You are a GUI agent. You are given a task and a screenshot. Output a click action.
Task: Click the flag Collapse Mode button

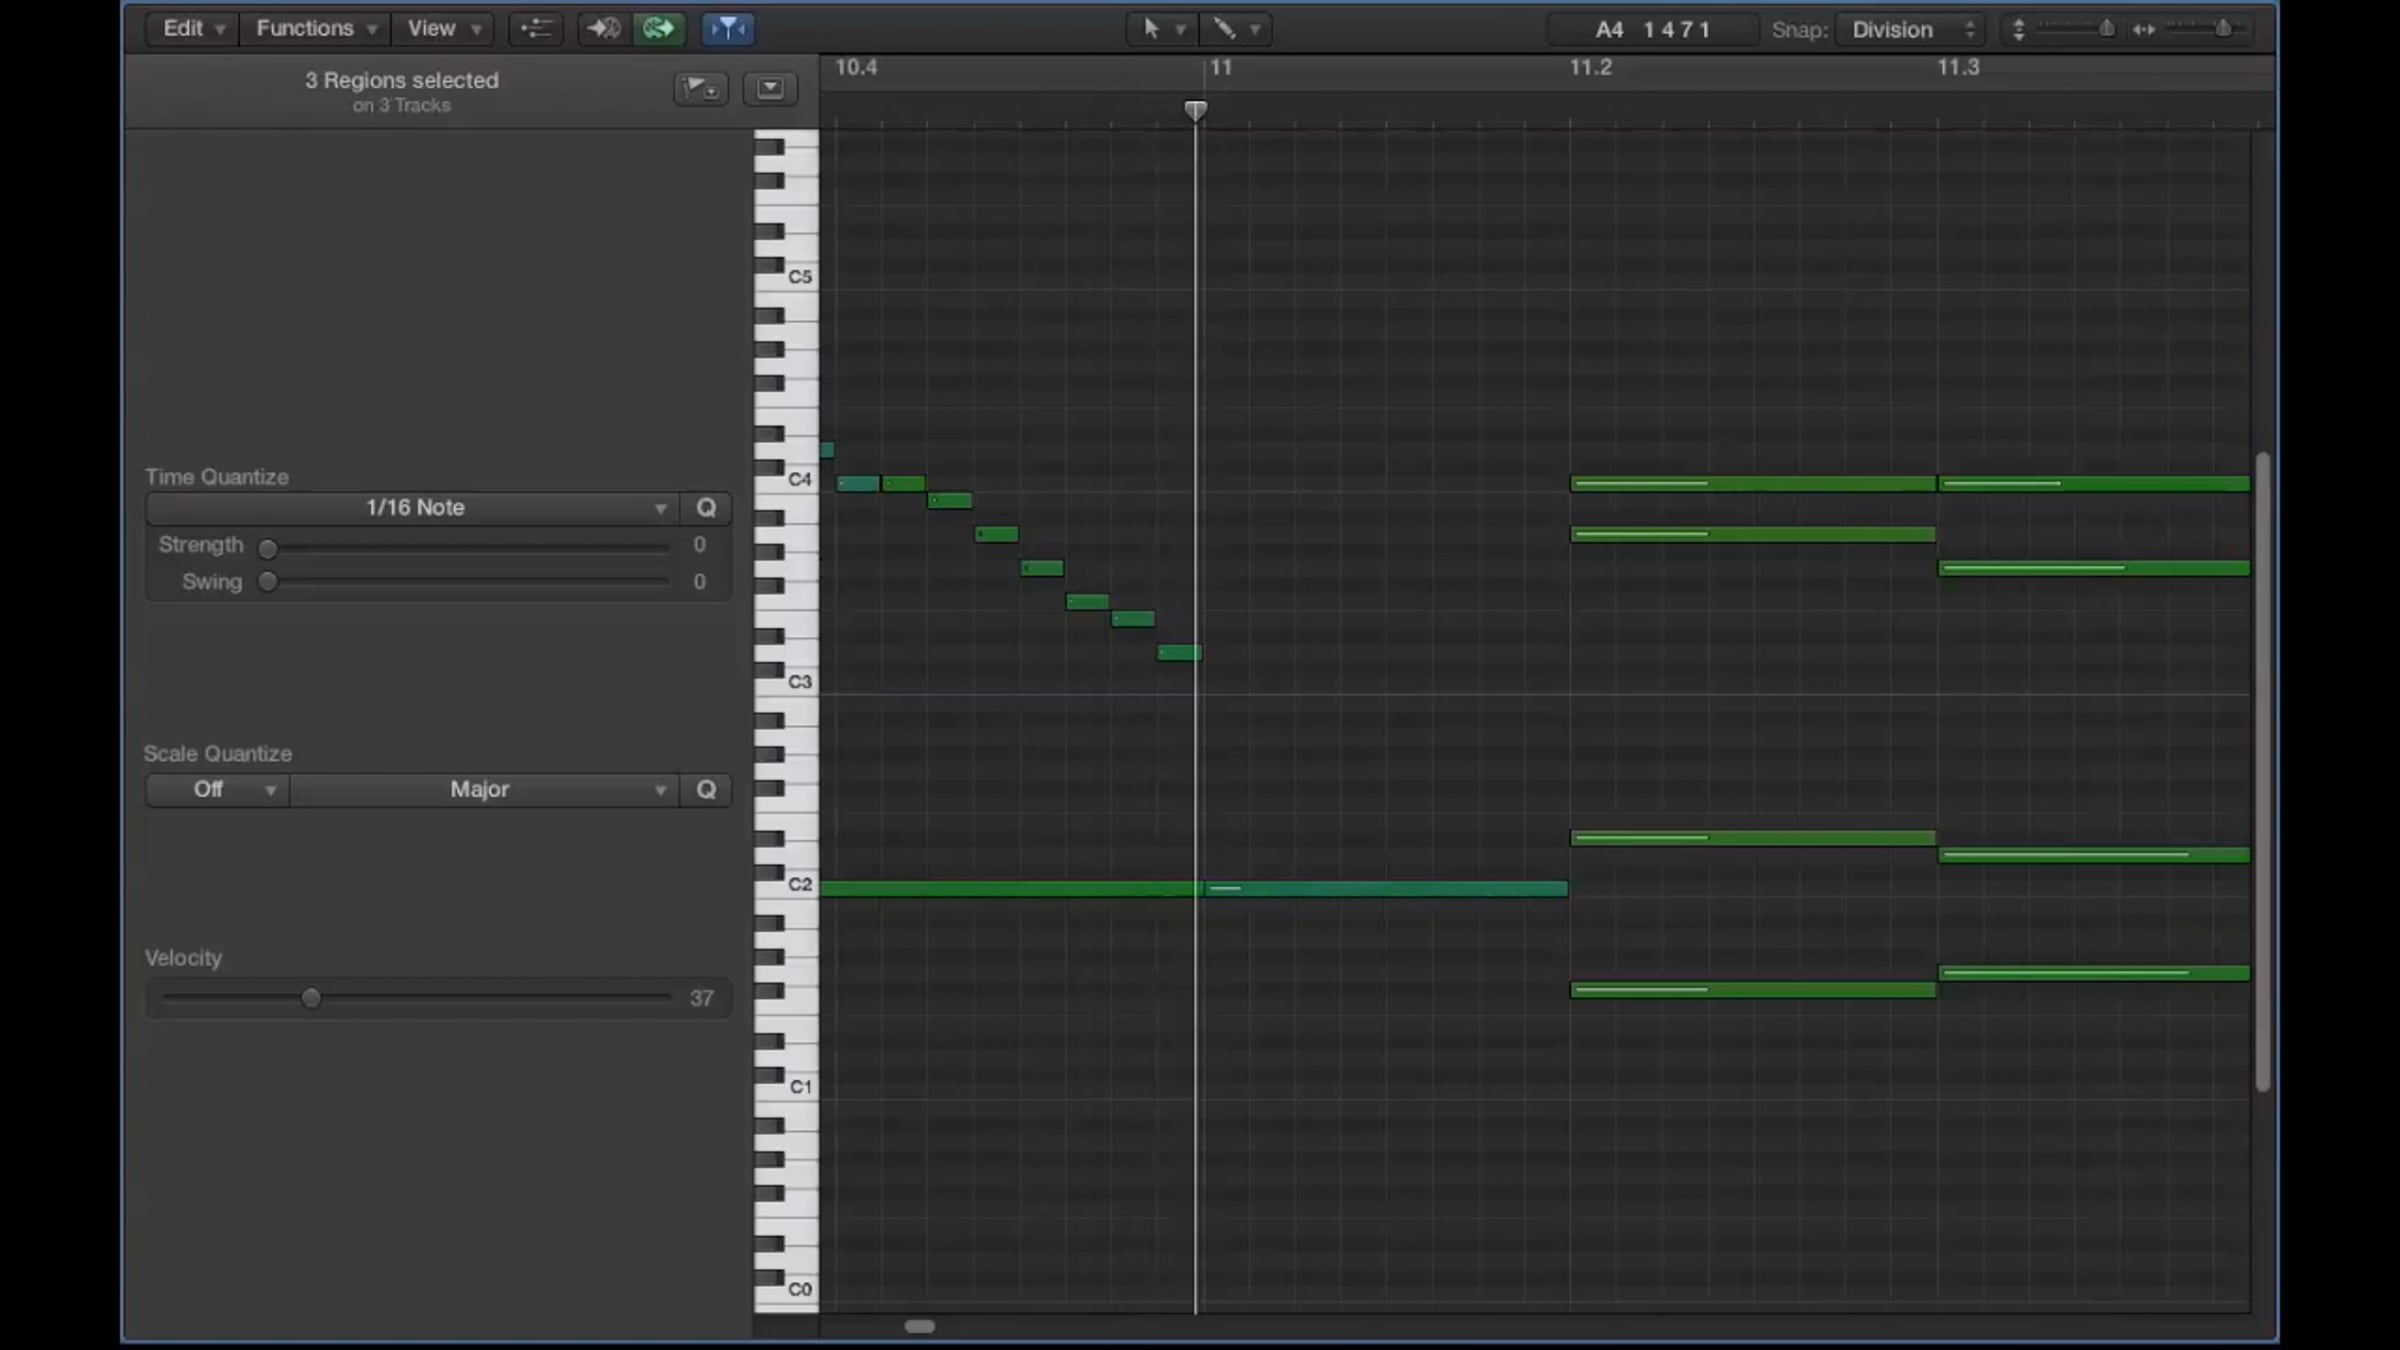coord(700,89)
